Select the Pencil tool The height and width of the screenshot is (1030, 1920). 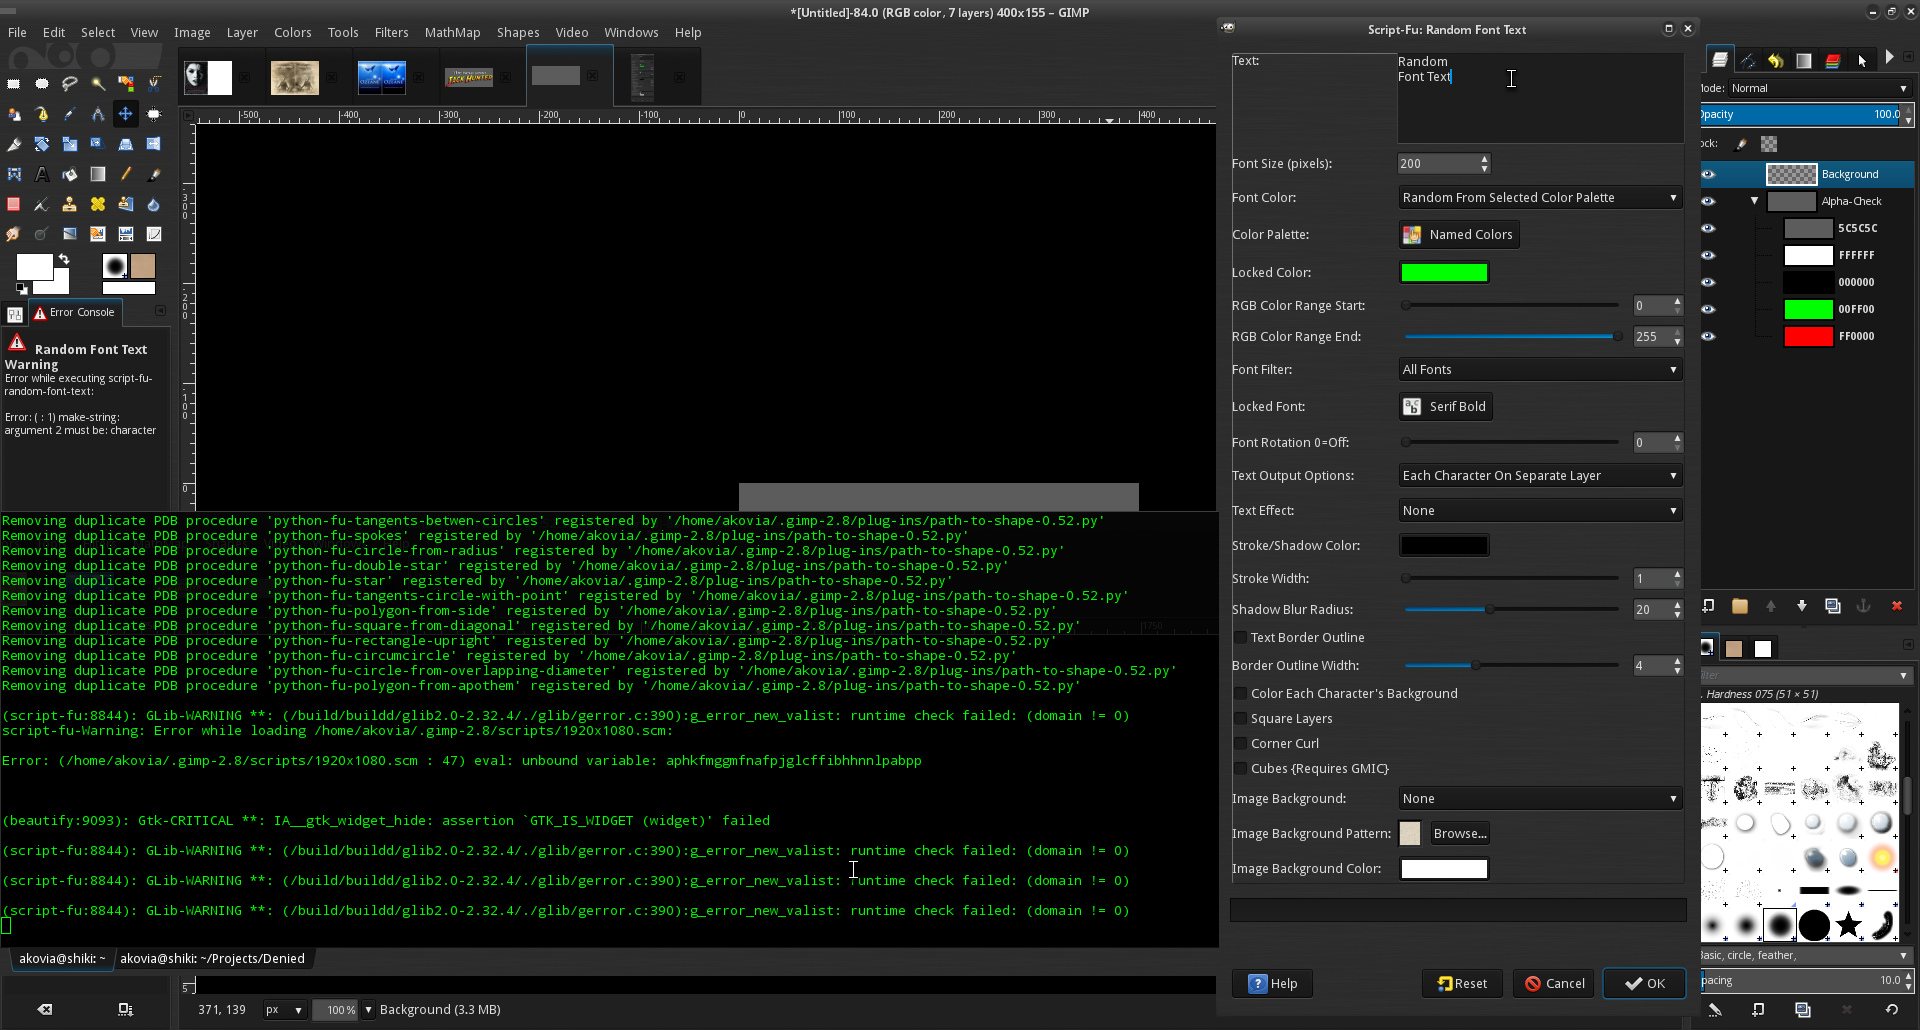click(126, 174)
